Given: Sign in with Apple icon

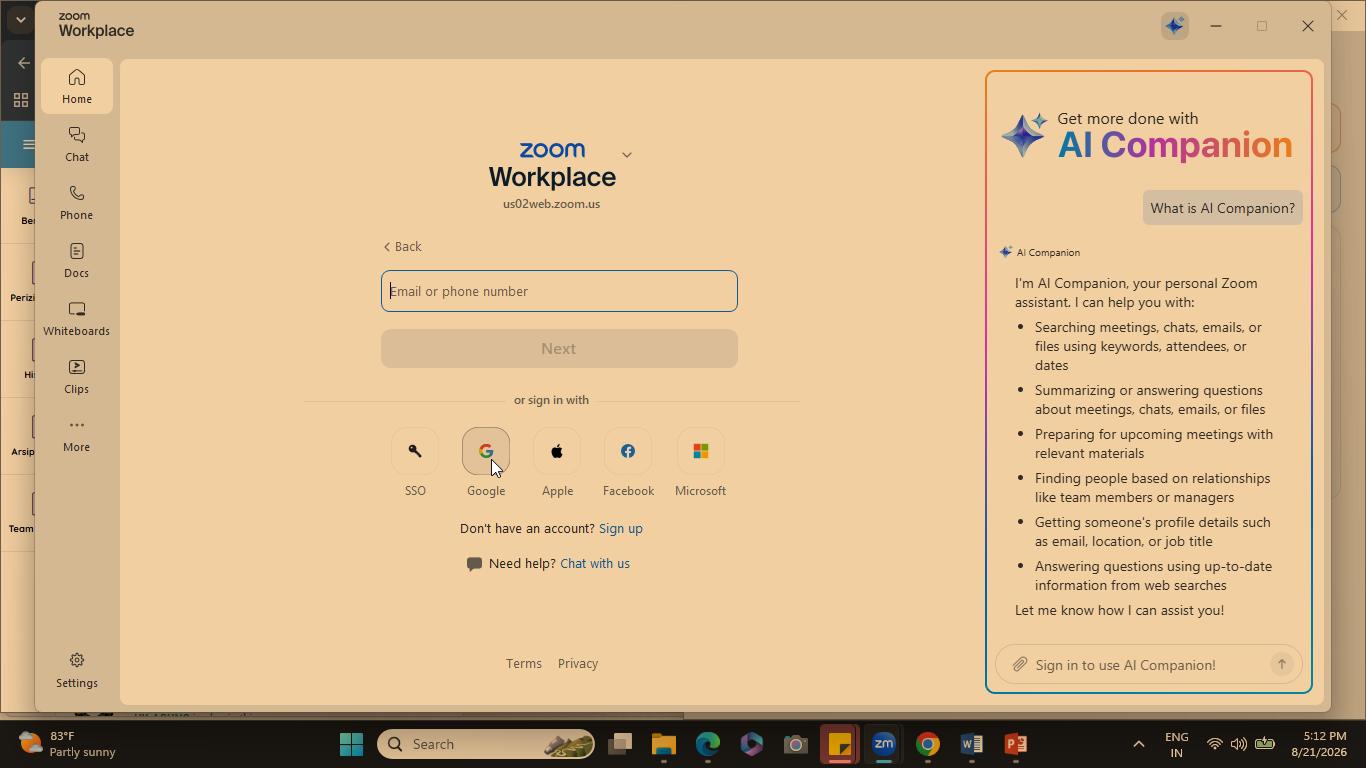Looking at the screenshot, I should coord(557,452).
